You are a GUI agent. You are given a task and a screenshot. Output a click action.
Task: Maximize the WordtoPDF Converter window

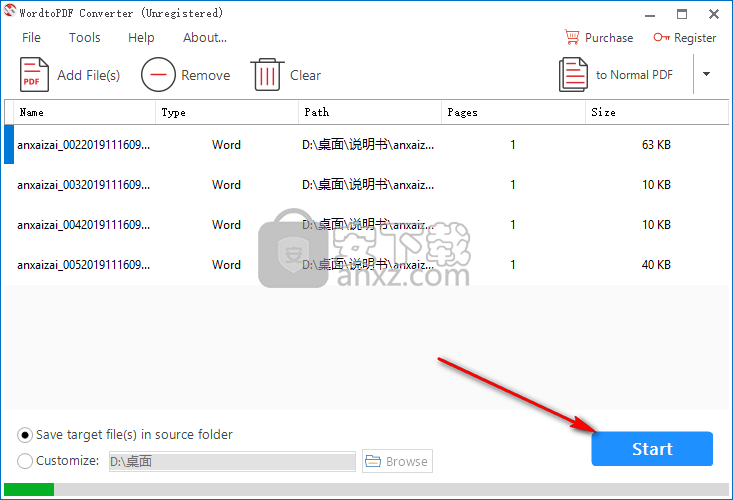click(682, 14)
